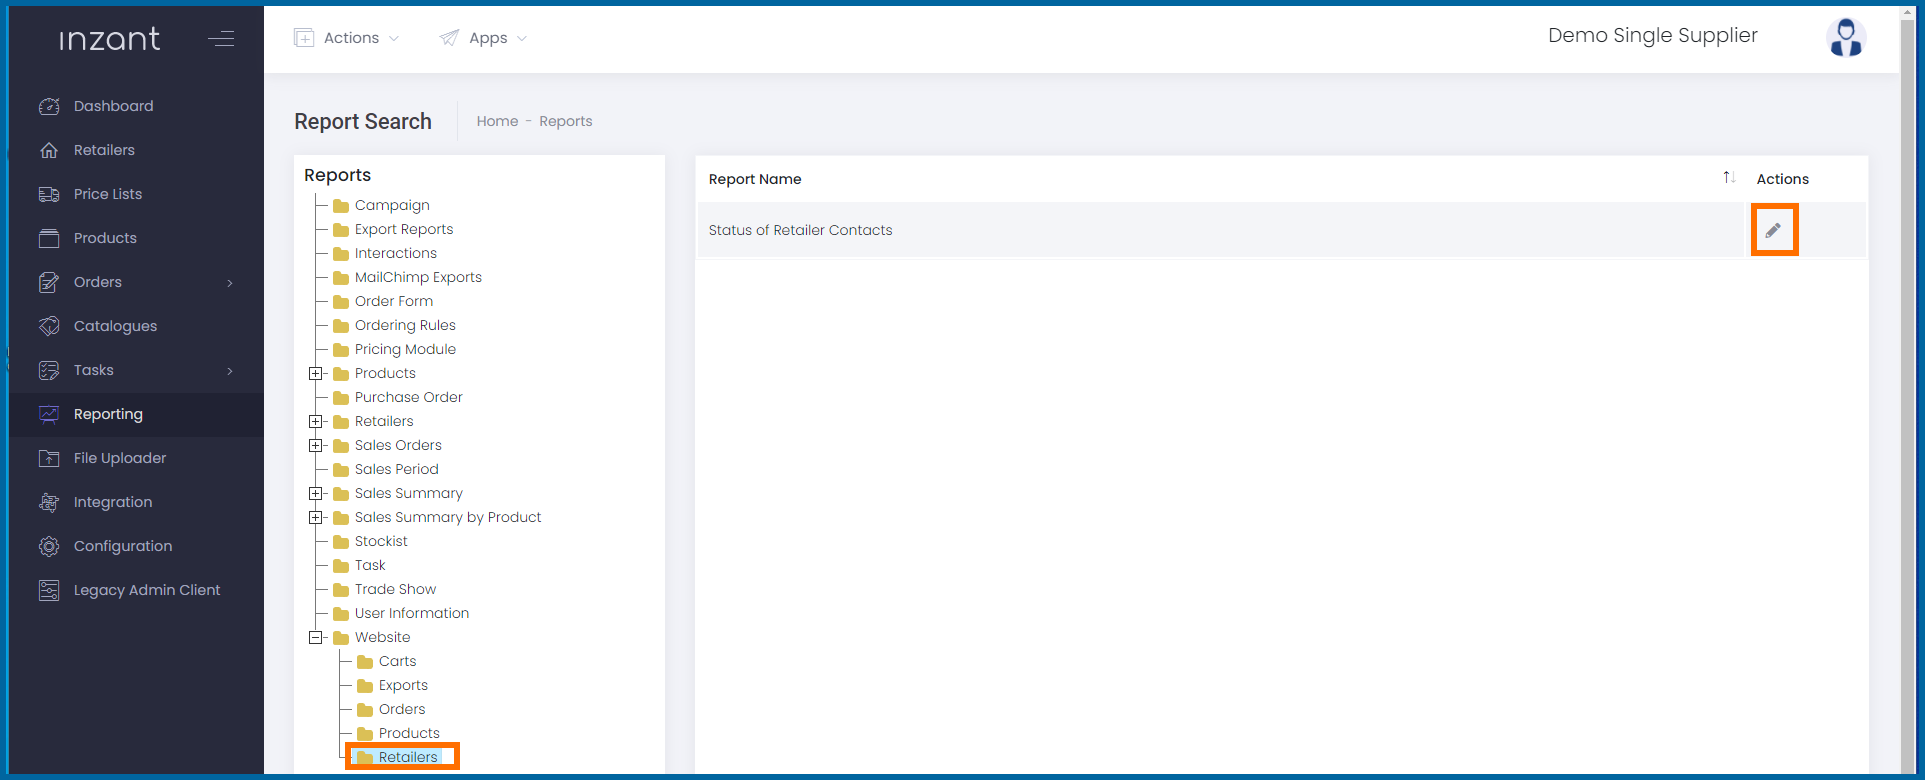Open Catalogues from sidebar menu

[115, 326]
